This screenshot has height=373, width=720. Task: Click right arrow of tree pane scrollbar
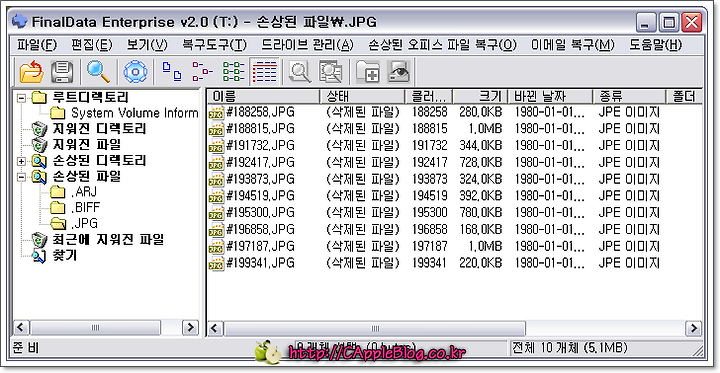(190, 328)
